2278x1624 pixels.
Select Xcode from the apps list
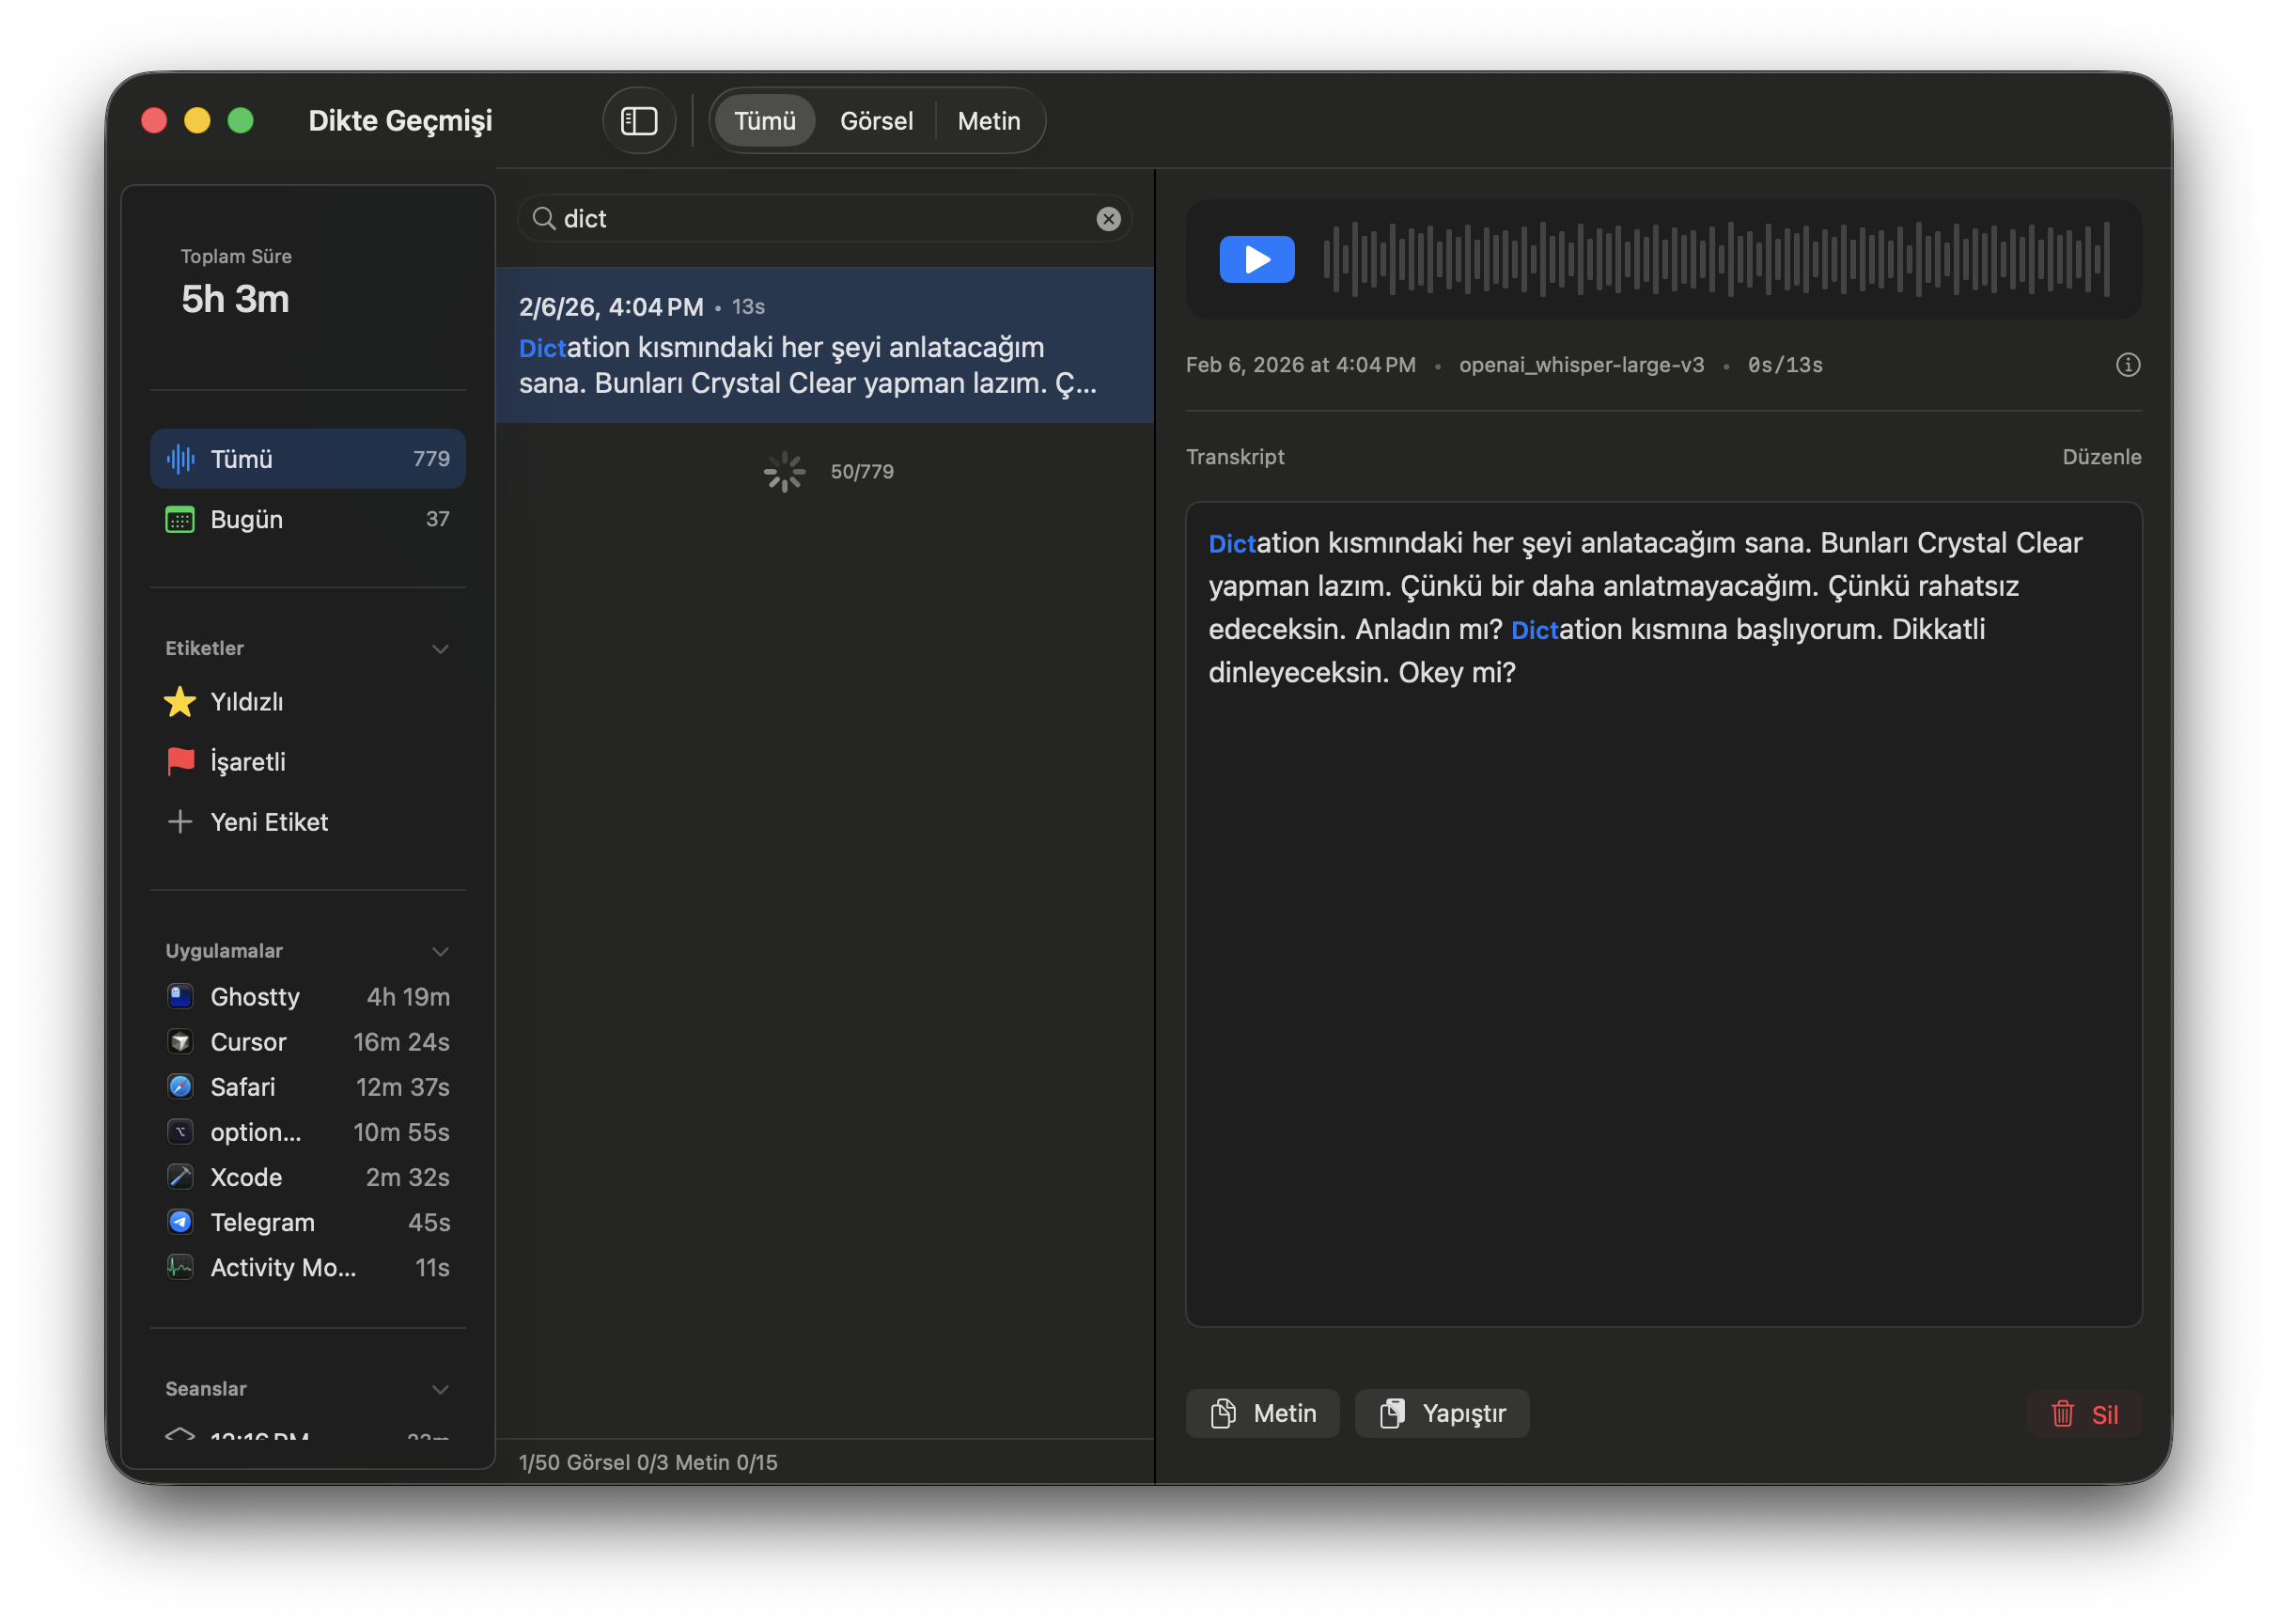(245, 1177)
